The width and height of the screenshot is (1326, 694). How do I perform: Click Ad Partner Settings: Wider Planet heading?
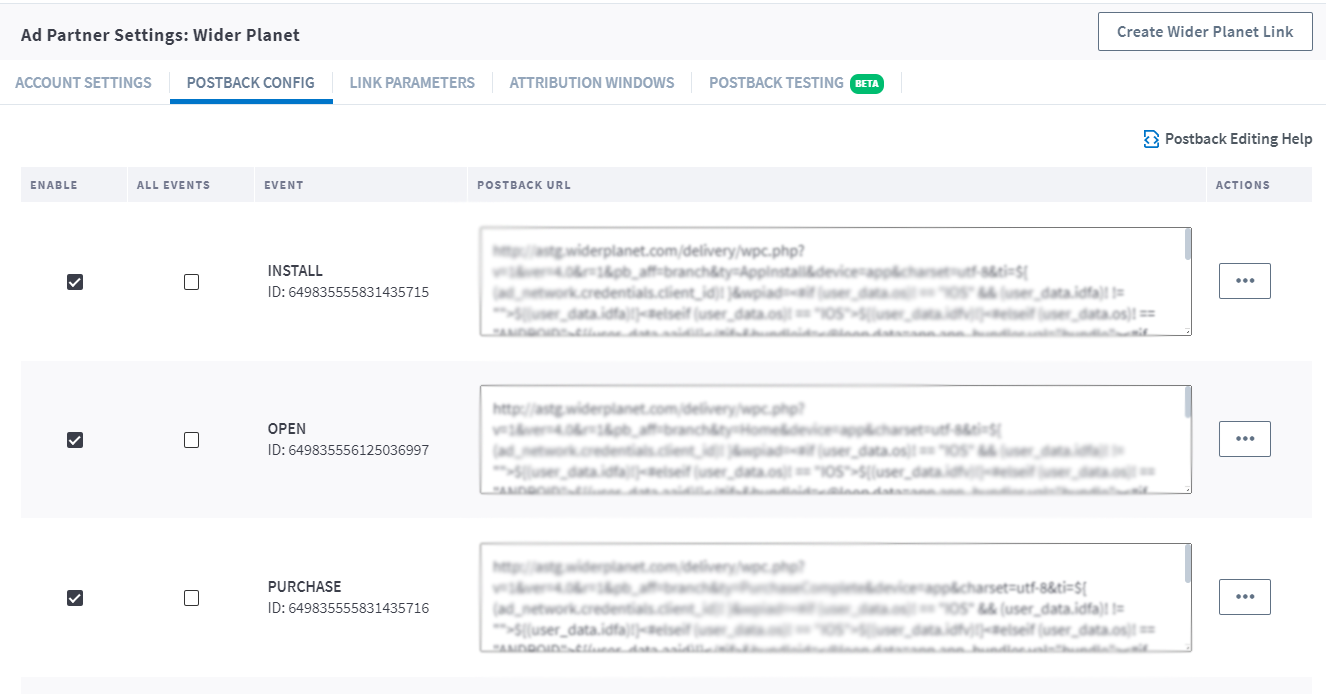(160, 35)
